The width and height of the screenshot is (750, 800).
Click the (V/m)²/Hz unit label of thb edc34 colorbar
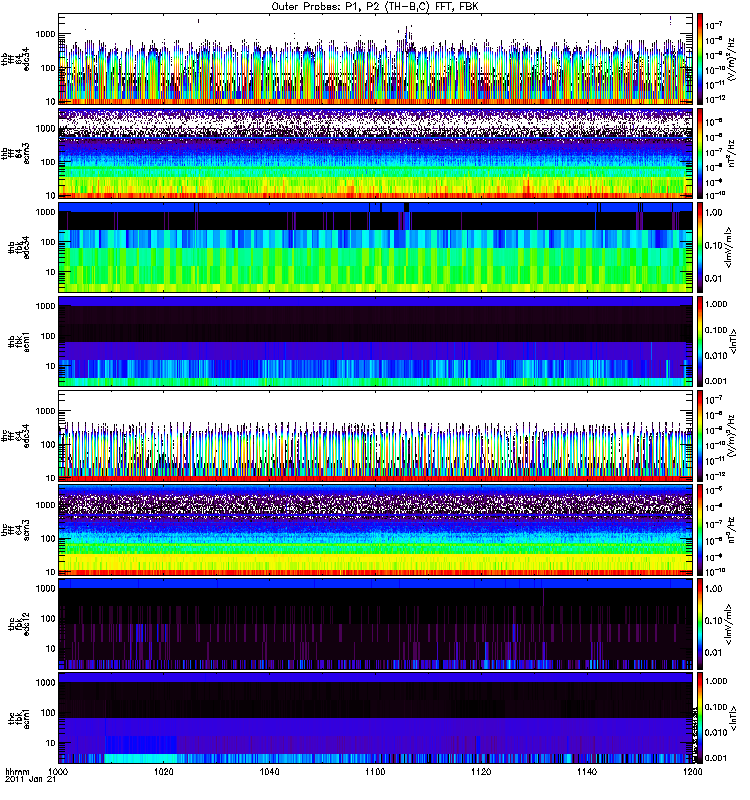pyautogui.click(x=732, y=59)
